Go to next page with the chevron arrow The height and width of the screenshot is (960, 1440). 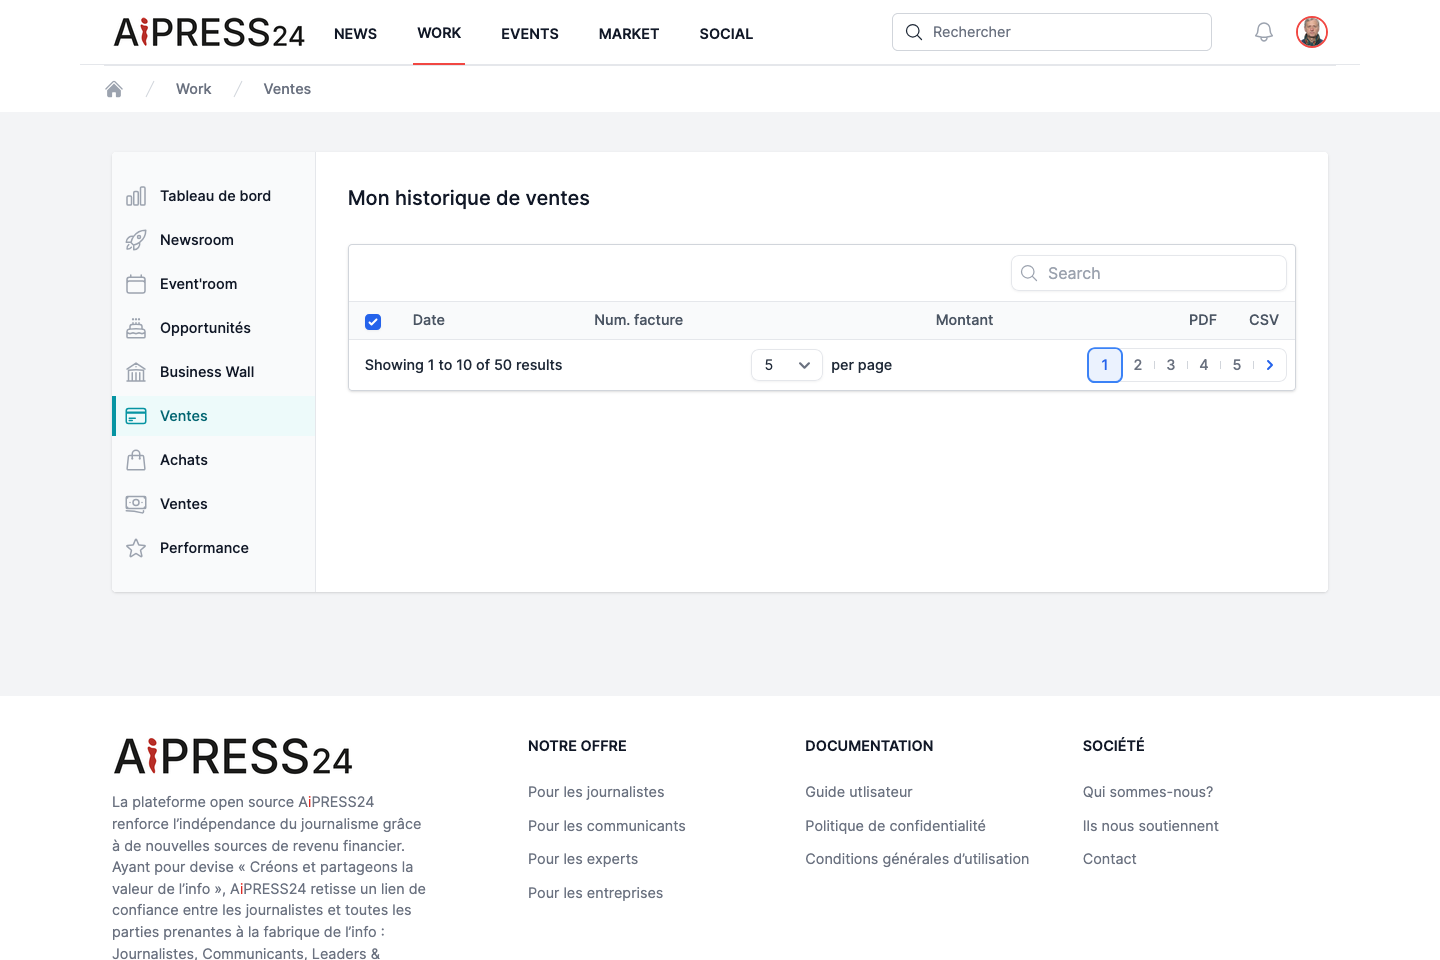(x=1270, y=365)
